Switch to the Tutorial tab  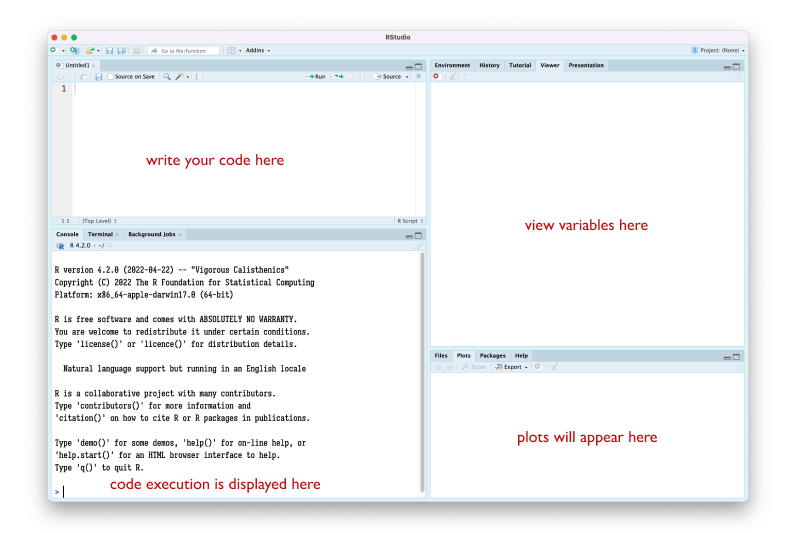click(x=520, y=65)
